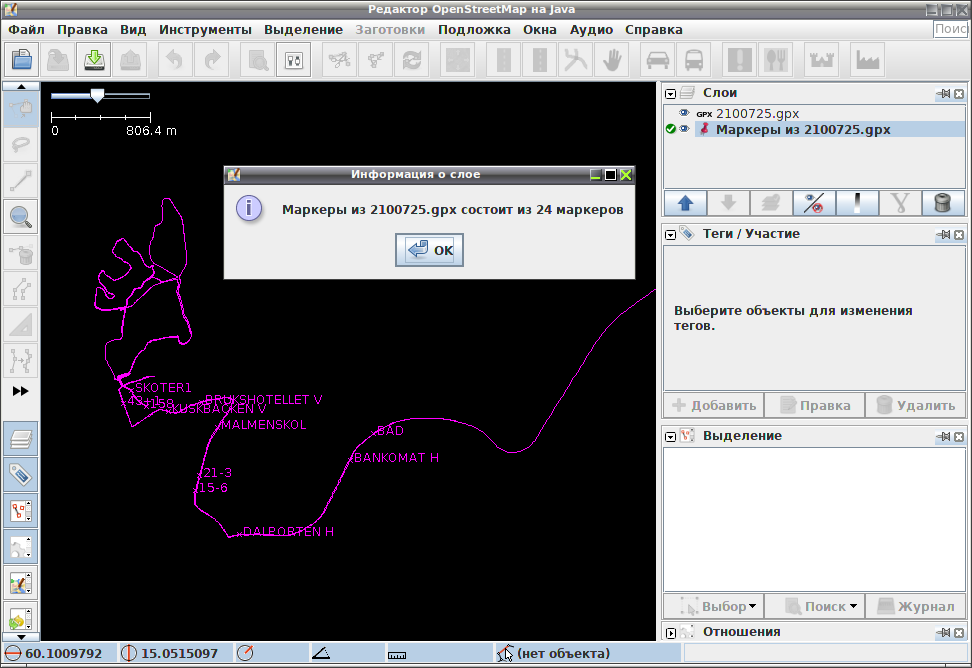This screenshot has height=668, width=972.
Task: Toggle active checkmark on Маркеры layer
Action: click(671, 129)
